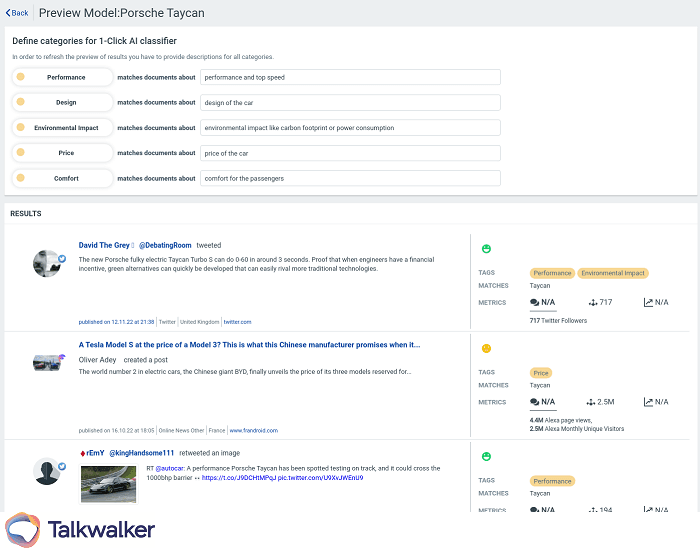Click the Environmental Impact tag on the first result
The height and width of the screenshot is (553, 700).
click(x=613, y=273)
